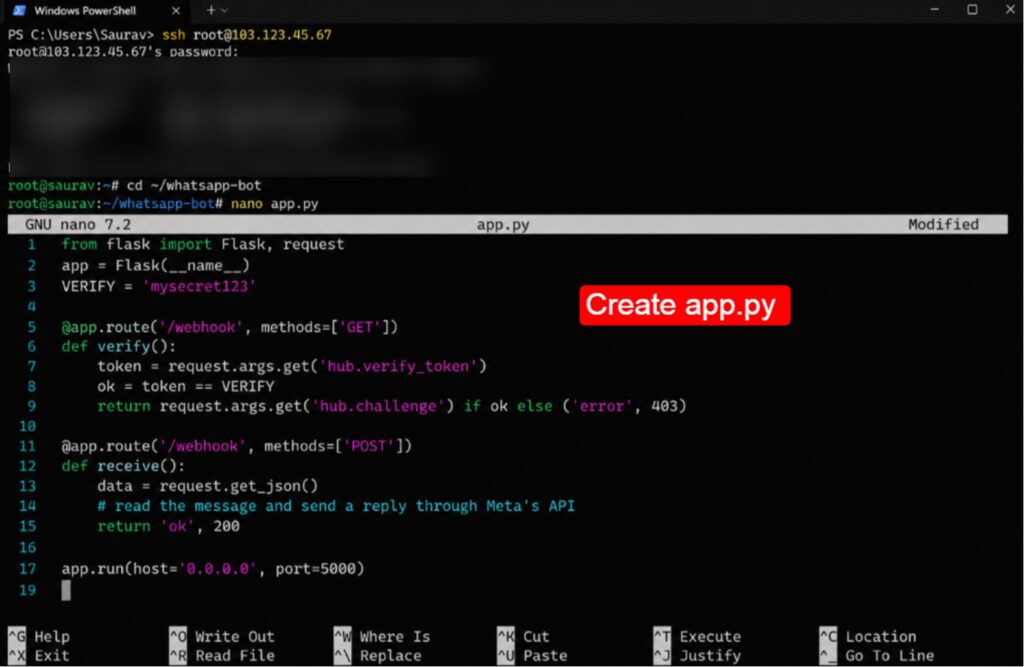Close the Windows PowerShell tab
The width and height of the screenshot is (1024, 667).
(x=176, y=10)
